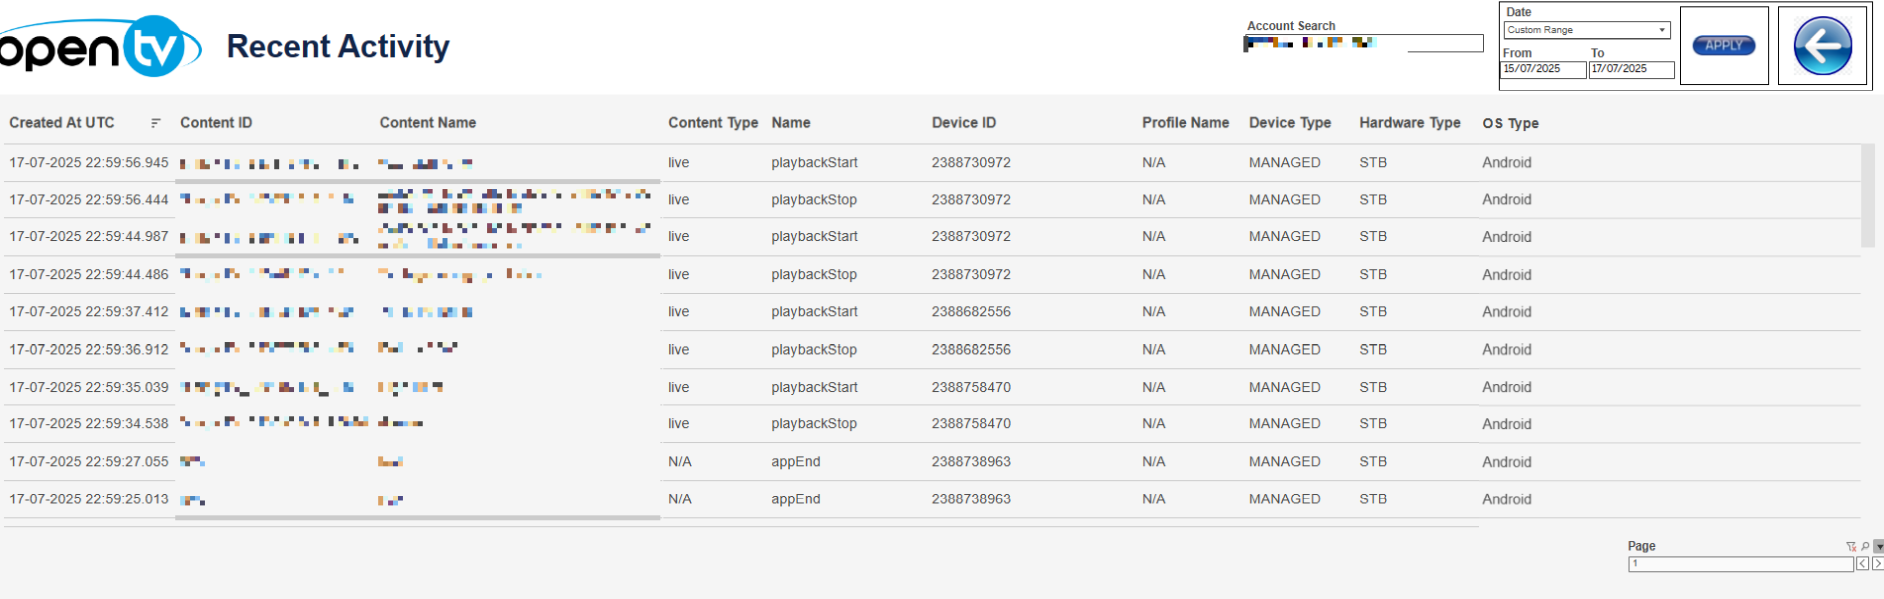The height and width of the screenshot is (599, 1884).
Task: Click the blue back arrow icon
Action: click(x=1822, y=46)
